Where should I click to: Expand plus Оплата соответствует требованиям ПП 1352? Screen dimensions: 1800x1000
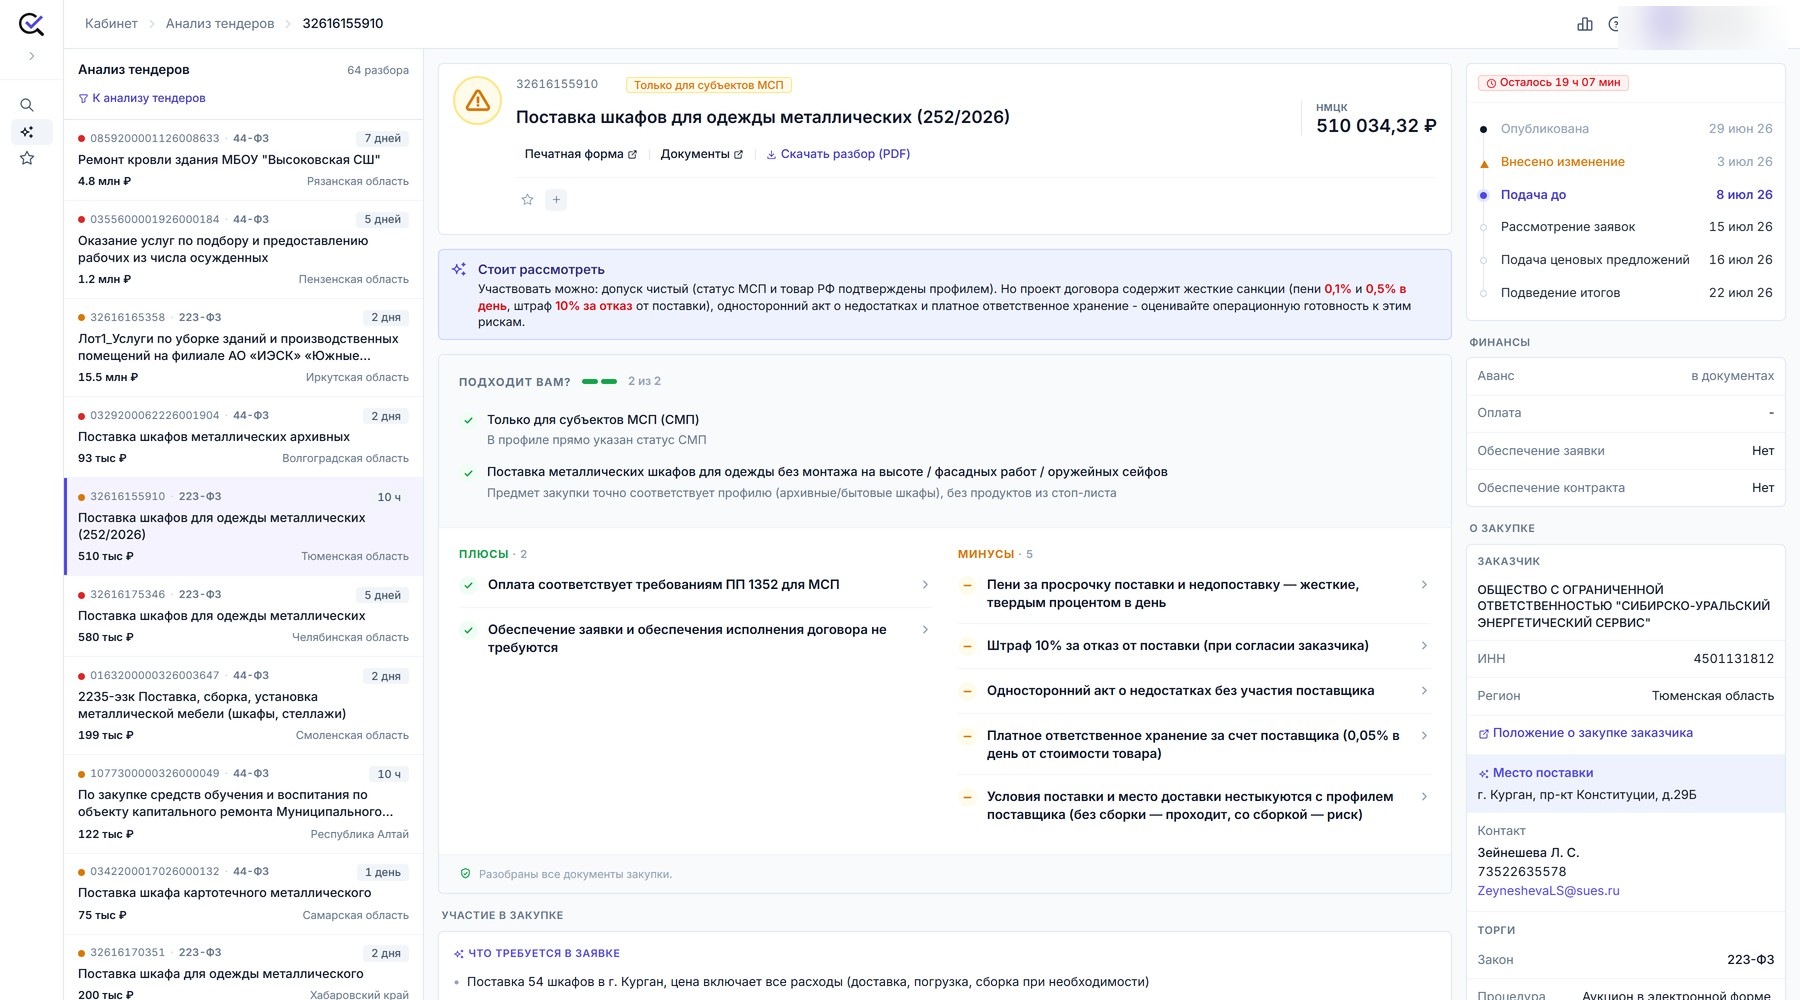click(695, 585)
